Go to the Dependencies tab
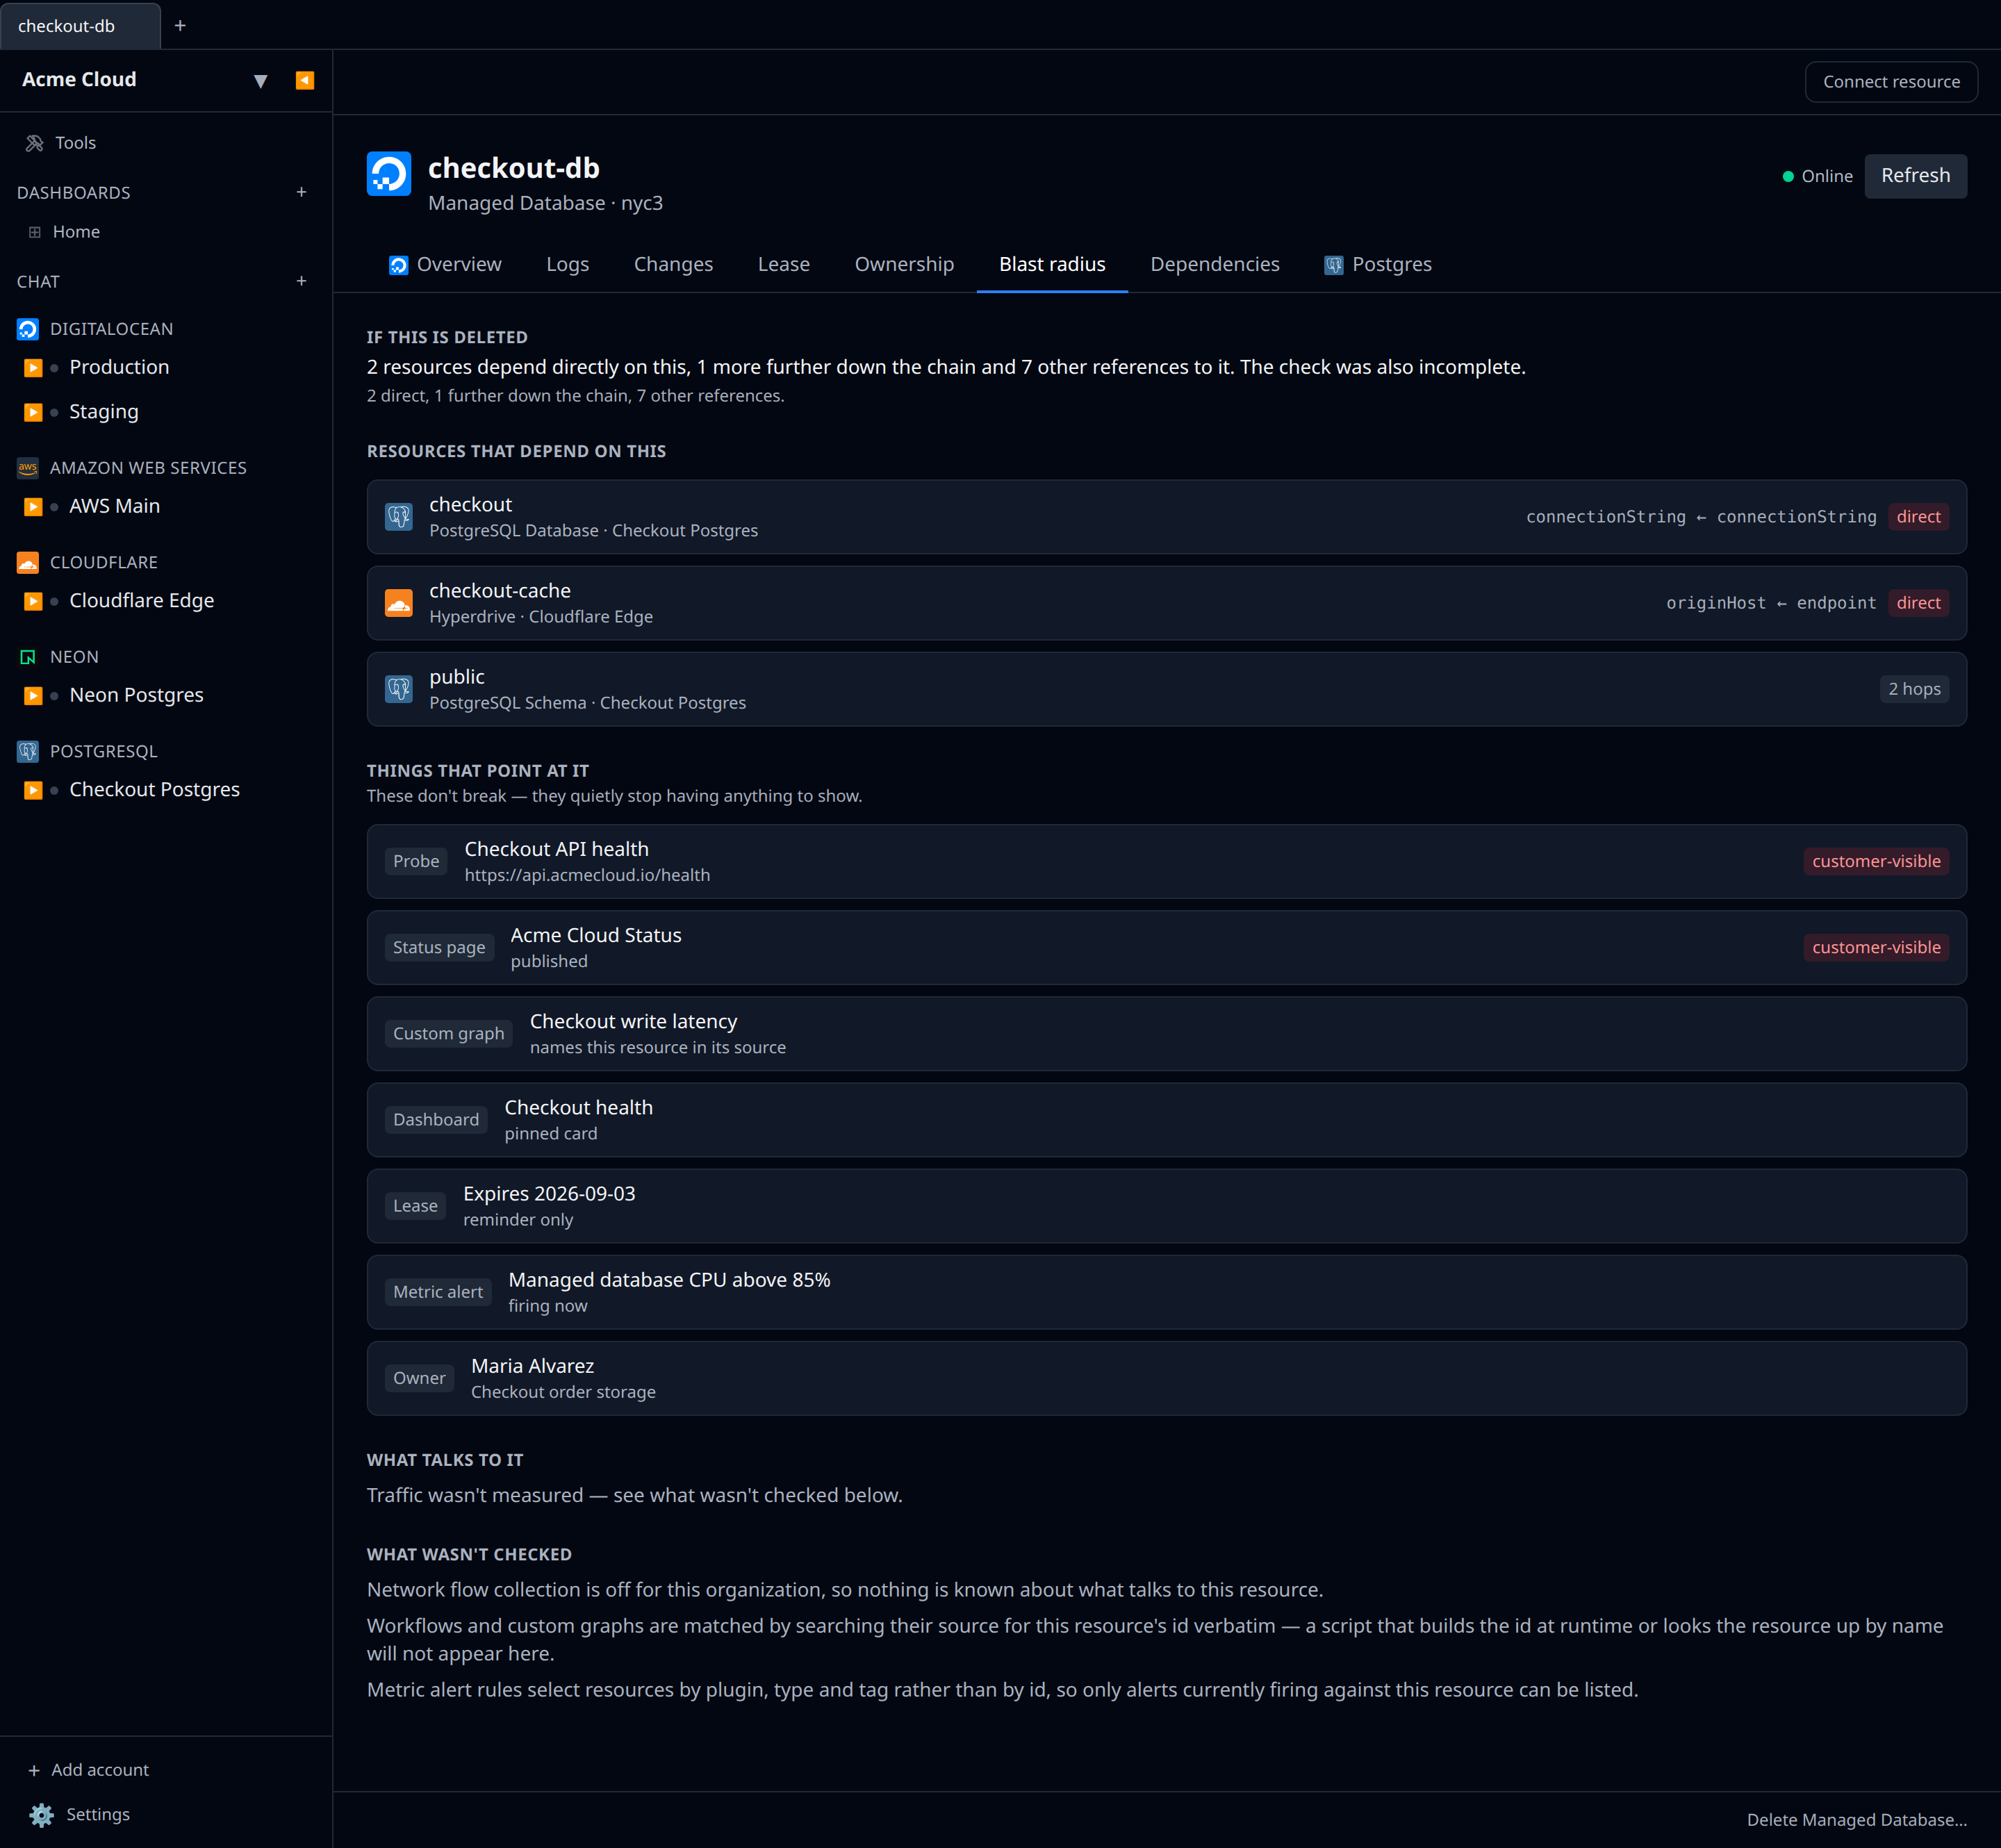 pyautogui.click(x=1214, y=265)
